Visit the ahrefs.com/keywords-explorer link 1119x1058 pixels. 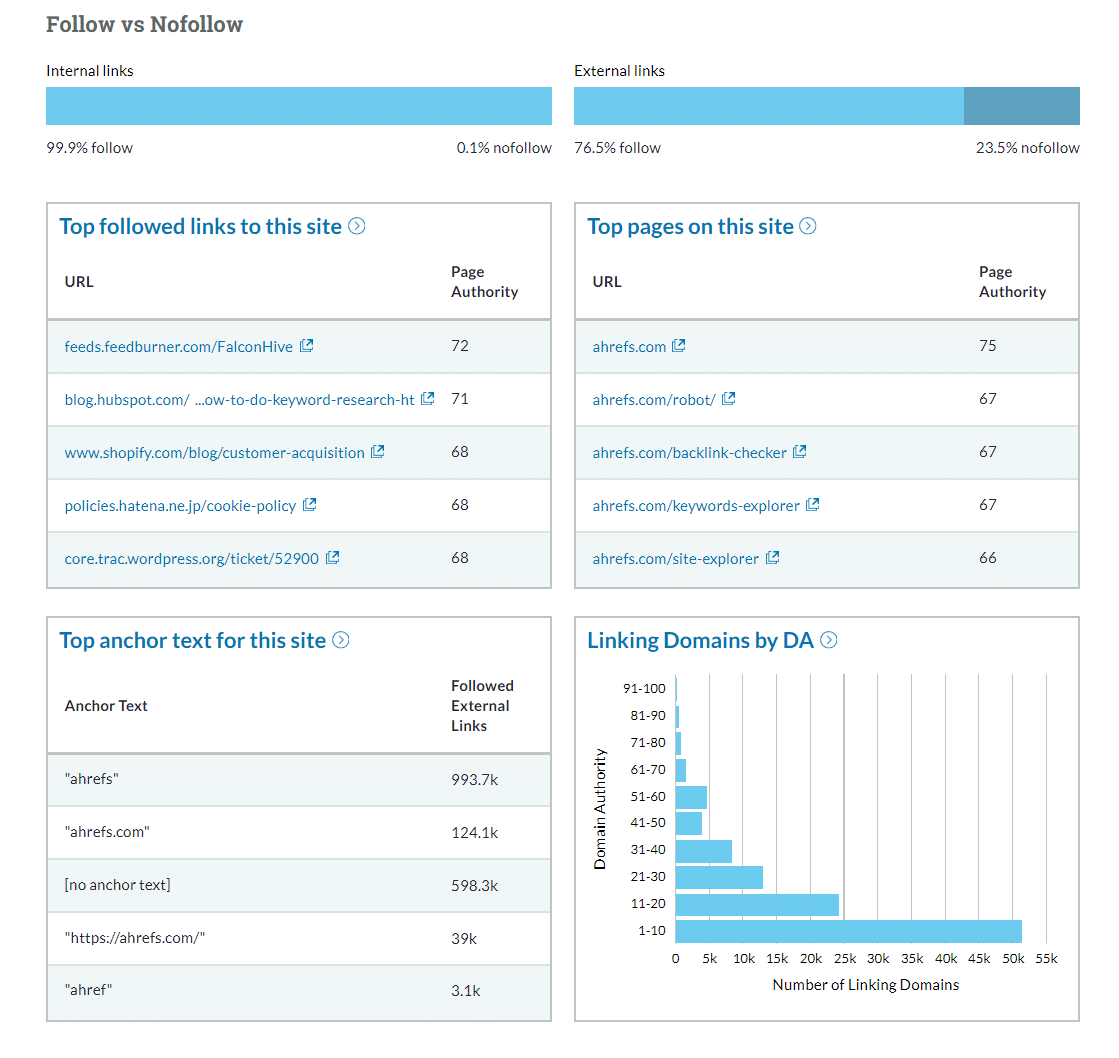(x=696, y=506)
